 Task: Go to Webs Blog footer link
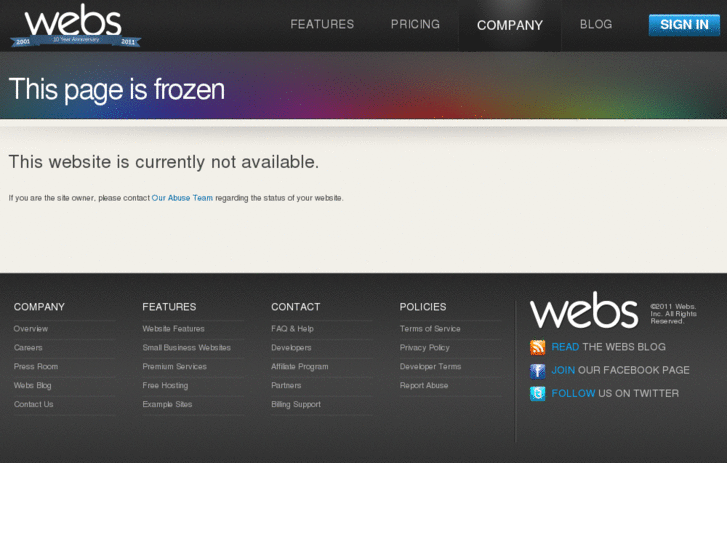click(x=32, y=385)
